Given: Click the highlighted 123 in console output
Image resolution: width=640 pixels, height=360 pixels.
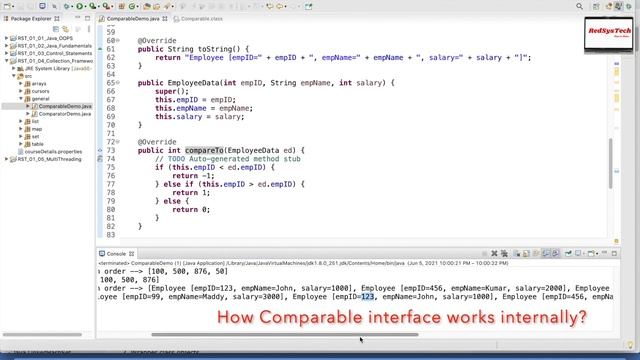Looking at the screenshot, I should pyautogui.click(x=367, y=297).
